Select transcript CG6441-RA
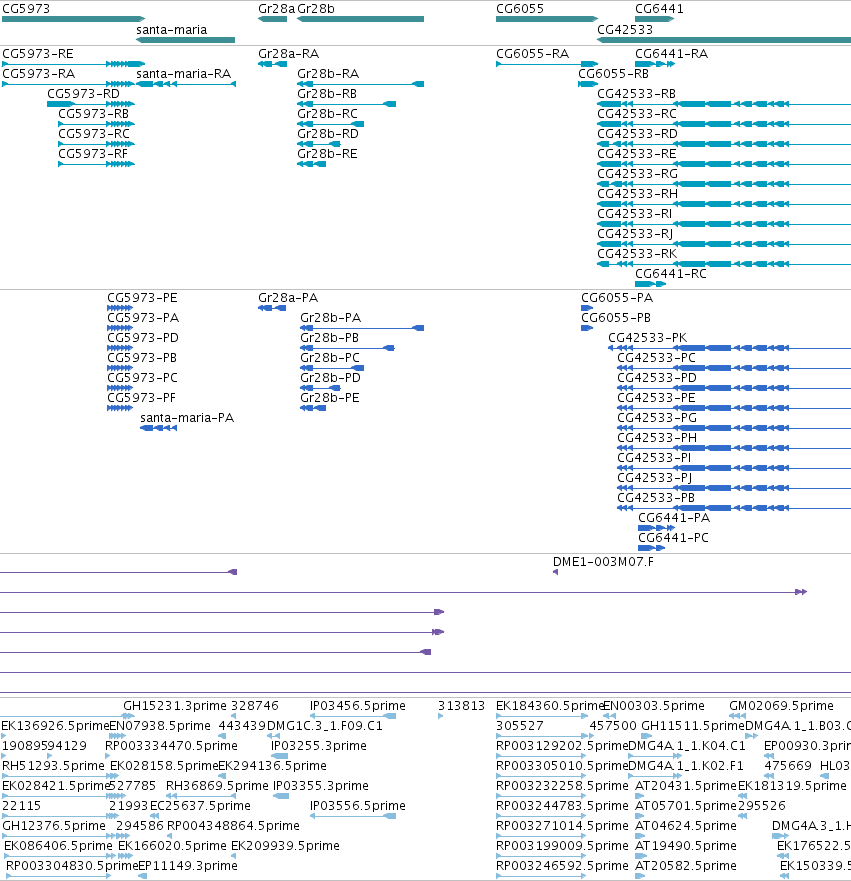 tap(655, 64)
